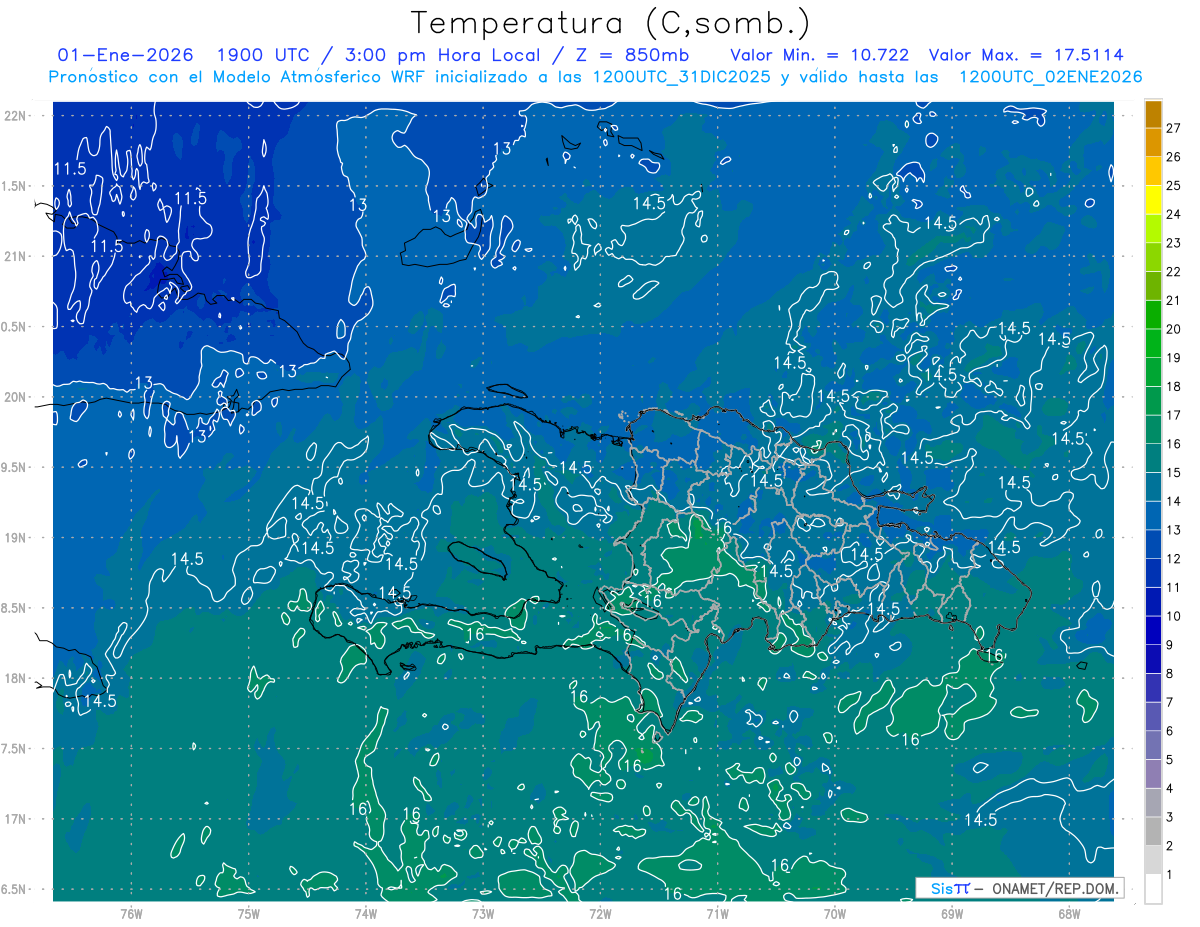The width and height of the screenshot is (1200, 927).
Task: Click the color scale label 12
Action: click(1173, 558)
